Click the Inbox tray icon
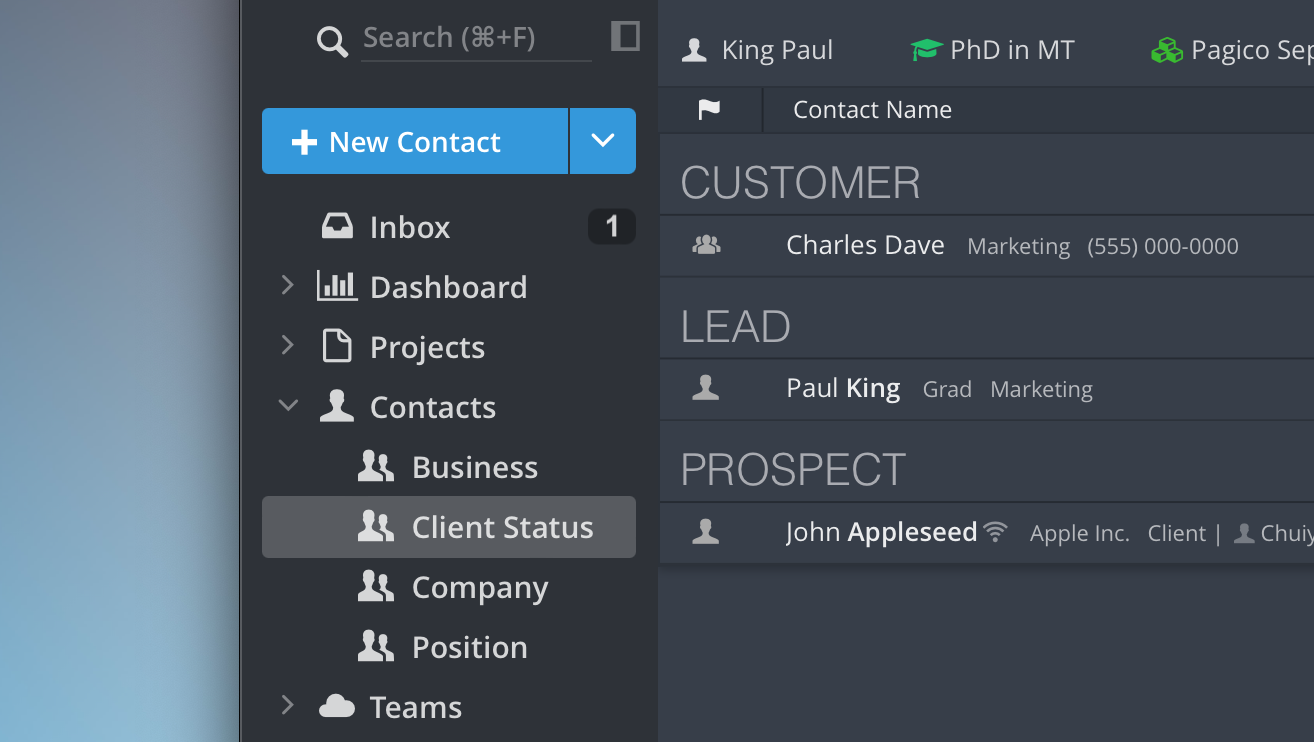The image size is (1314, 742). click(x=337, y=227)
